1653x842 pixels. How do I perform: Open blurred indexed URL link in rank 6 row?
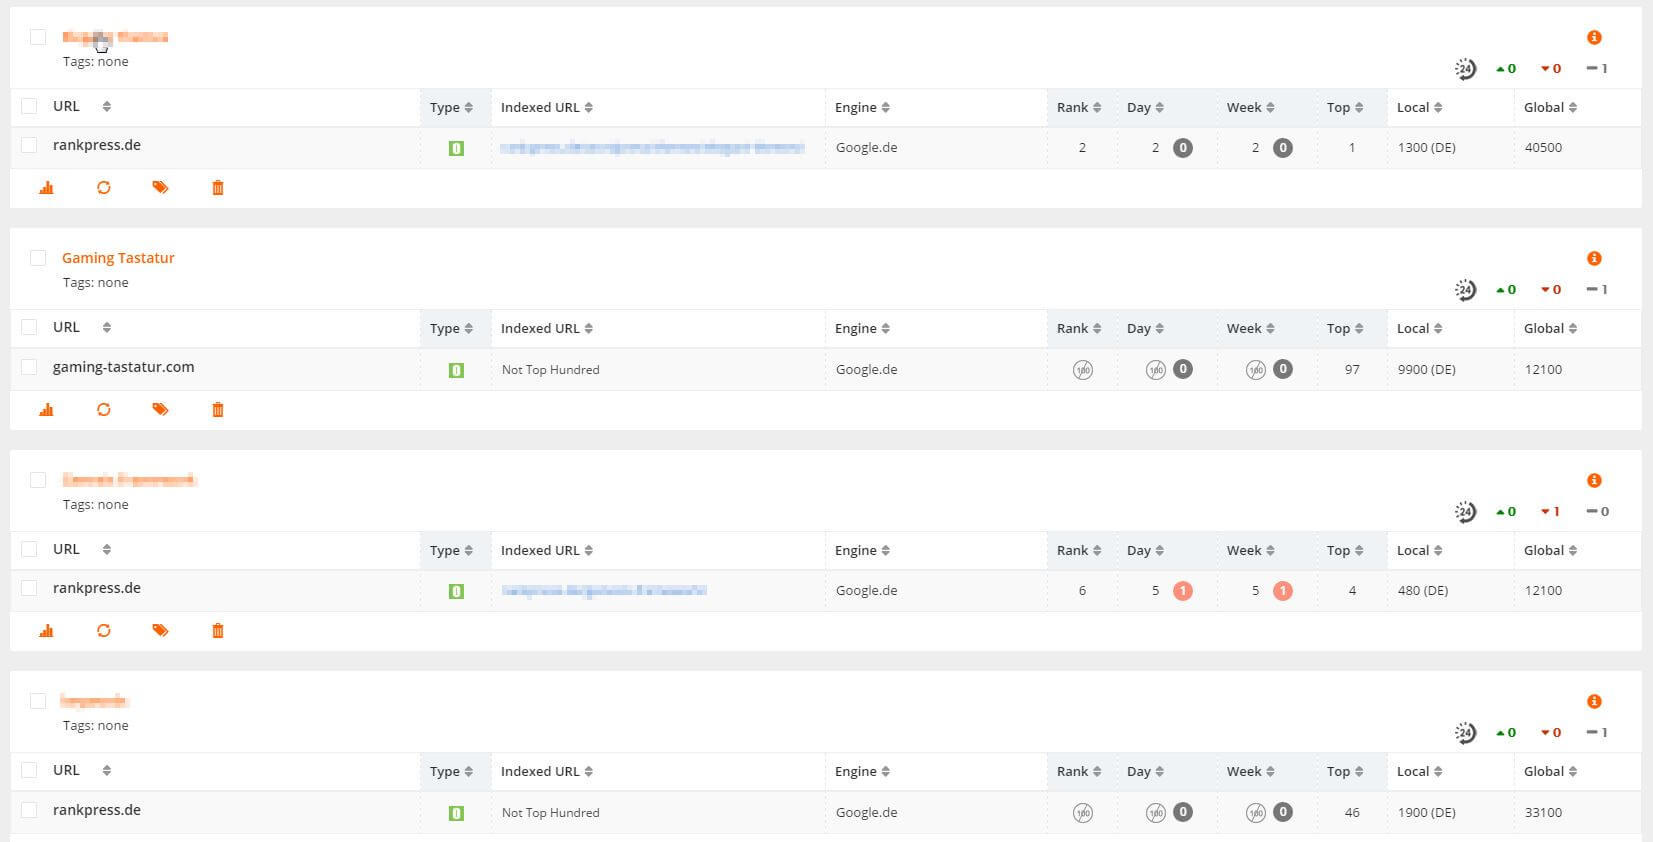click(x=604, y=591)
